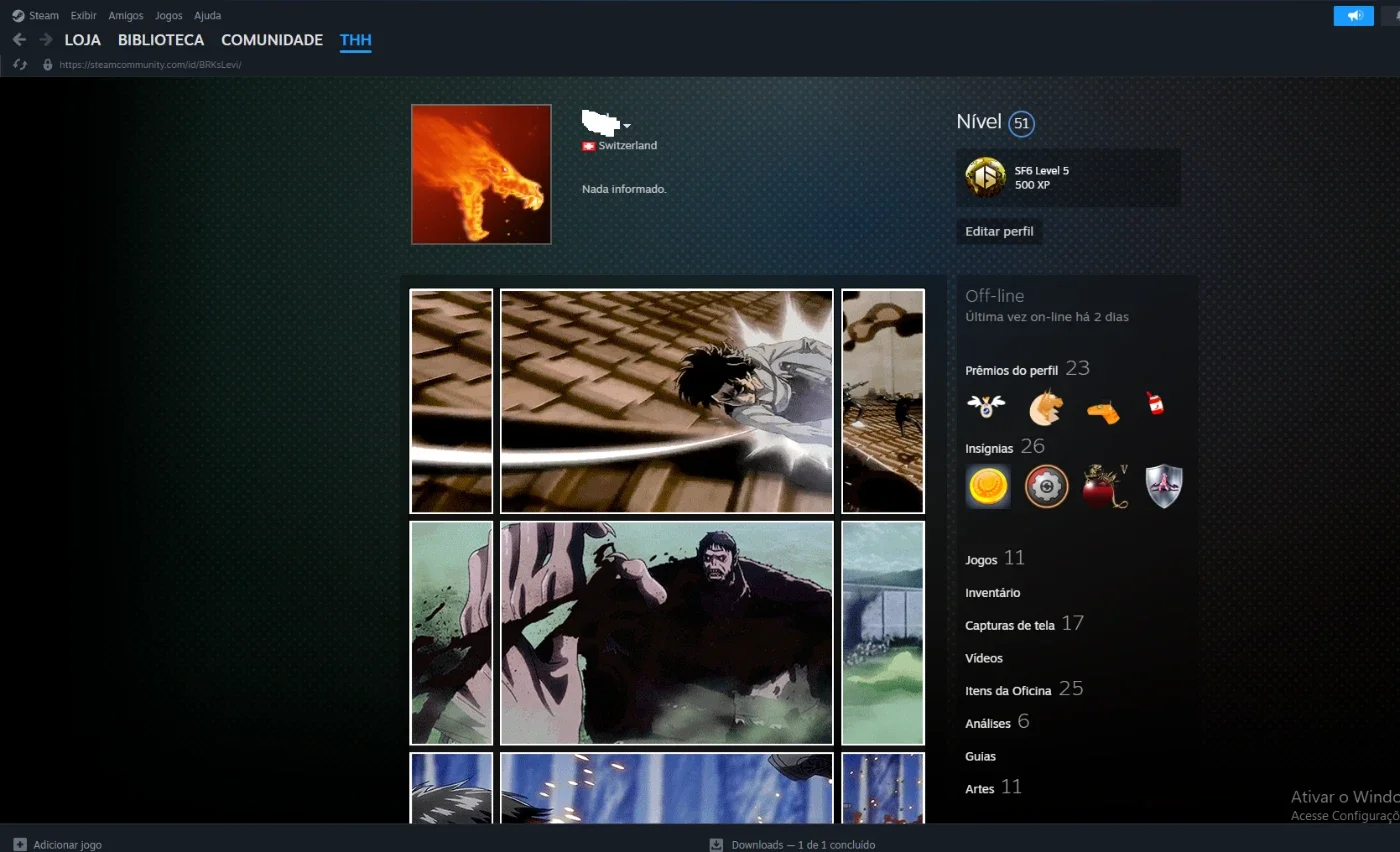Open the wall and green field artwork strip
The image size is (1400, 852).
pos(883,633)
